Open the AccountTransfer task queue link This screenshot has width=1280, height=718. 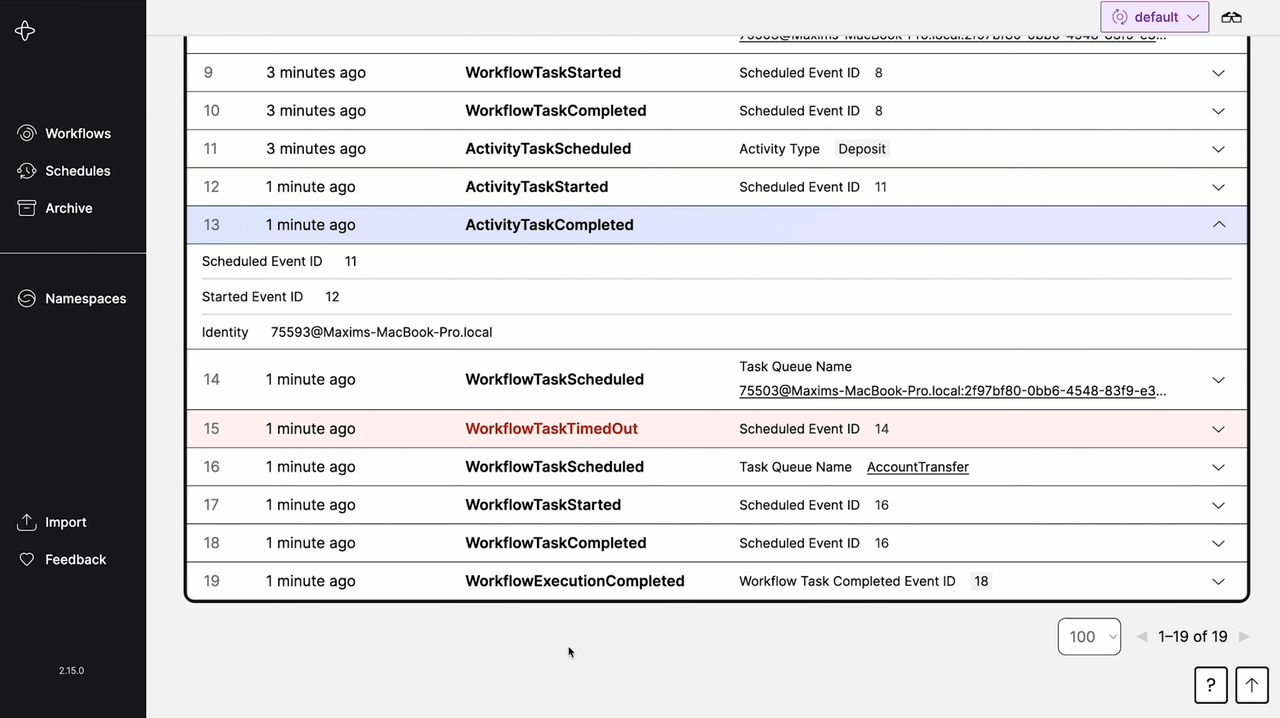[917, 467]
